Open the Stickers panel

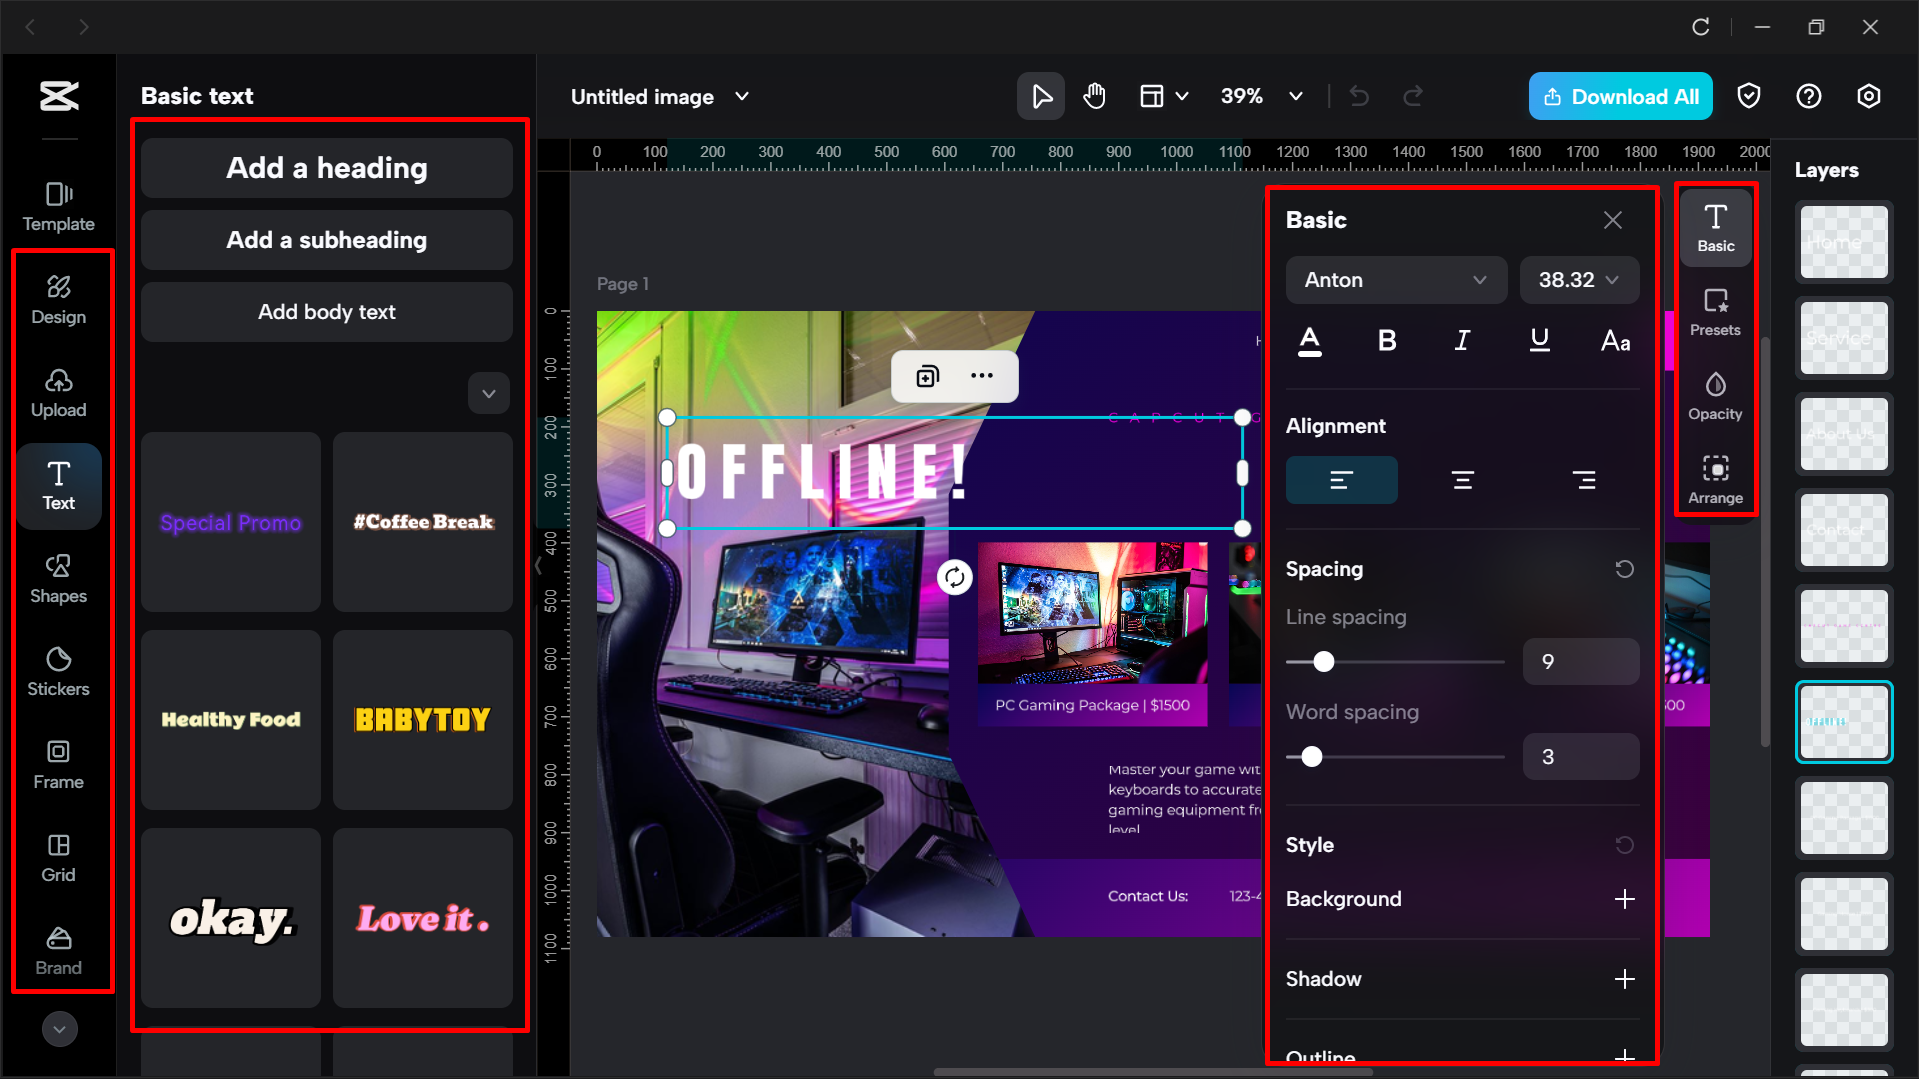[x=58, y=672]
